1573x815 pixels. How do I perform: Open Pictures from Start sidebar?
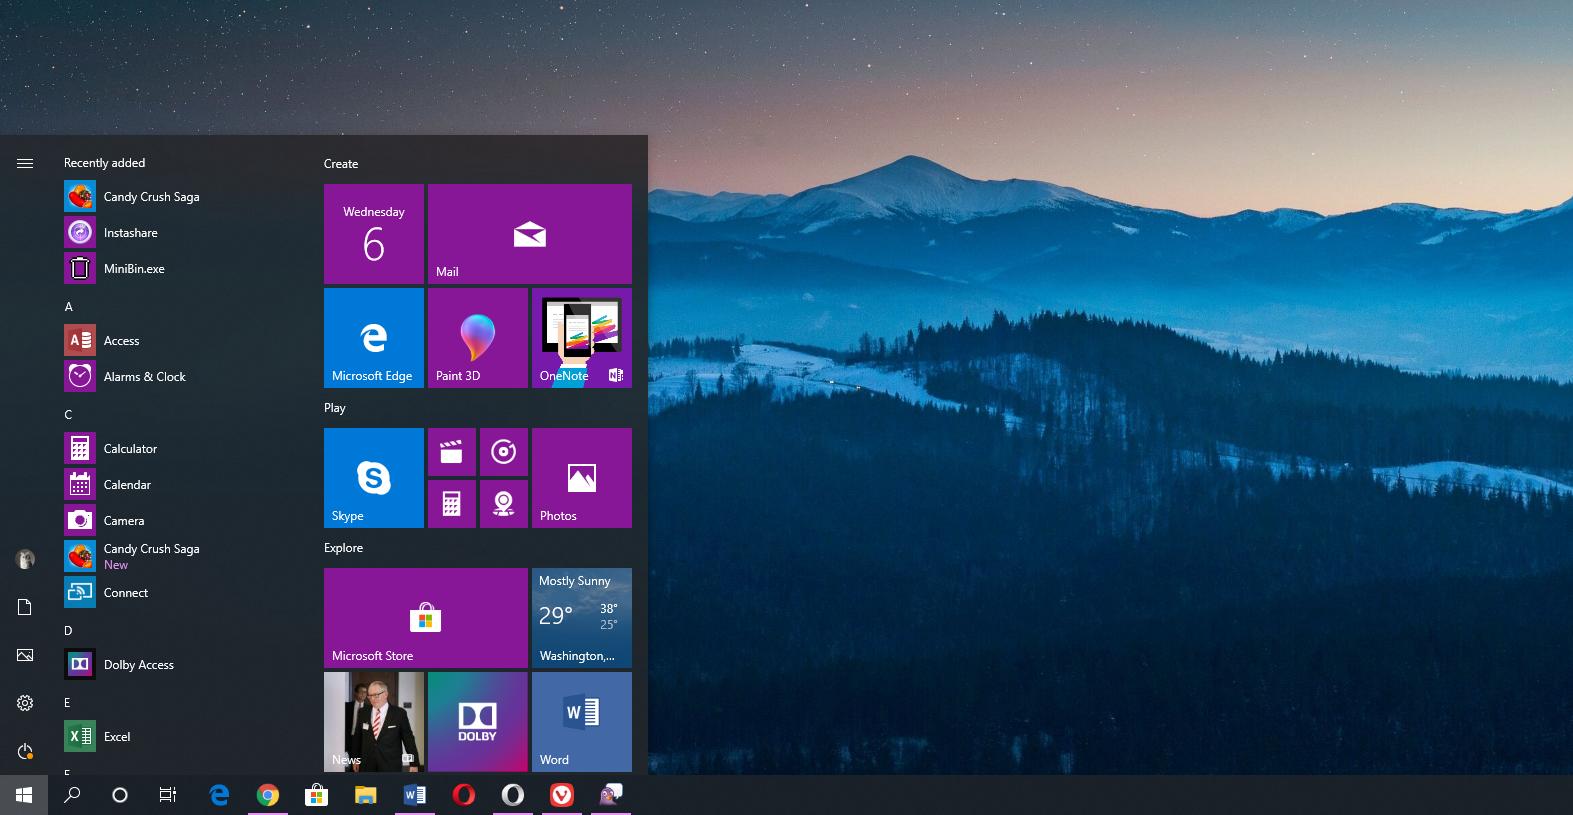(25, 655)
